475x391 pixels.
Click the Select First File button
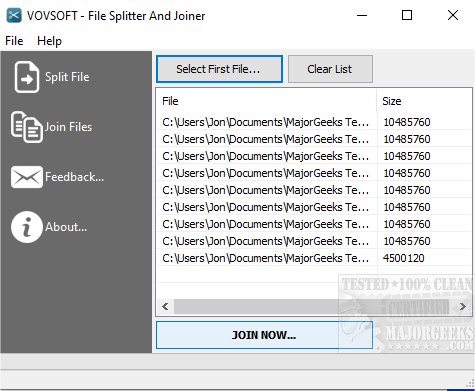tap(219, 69)
